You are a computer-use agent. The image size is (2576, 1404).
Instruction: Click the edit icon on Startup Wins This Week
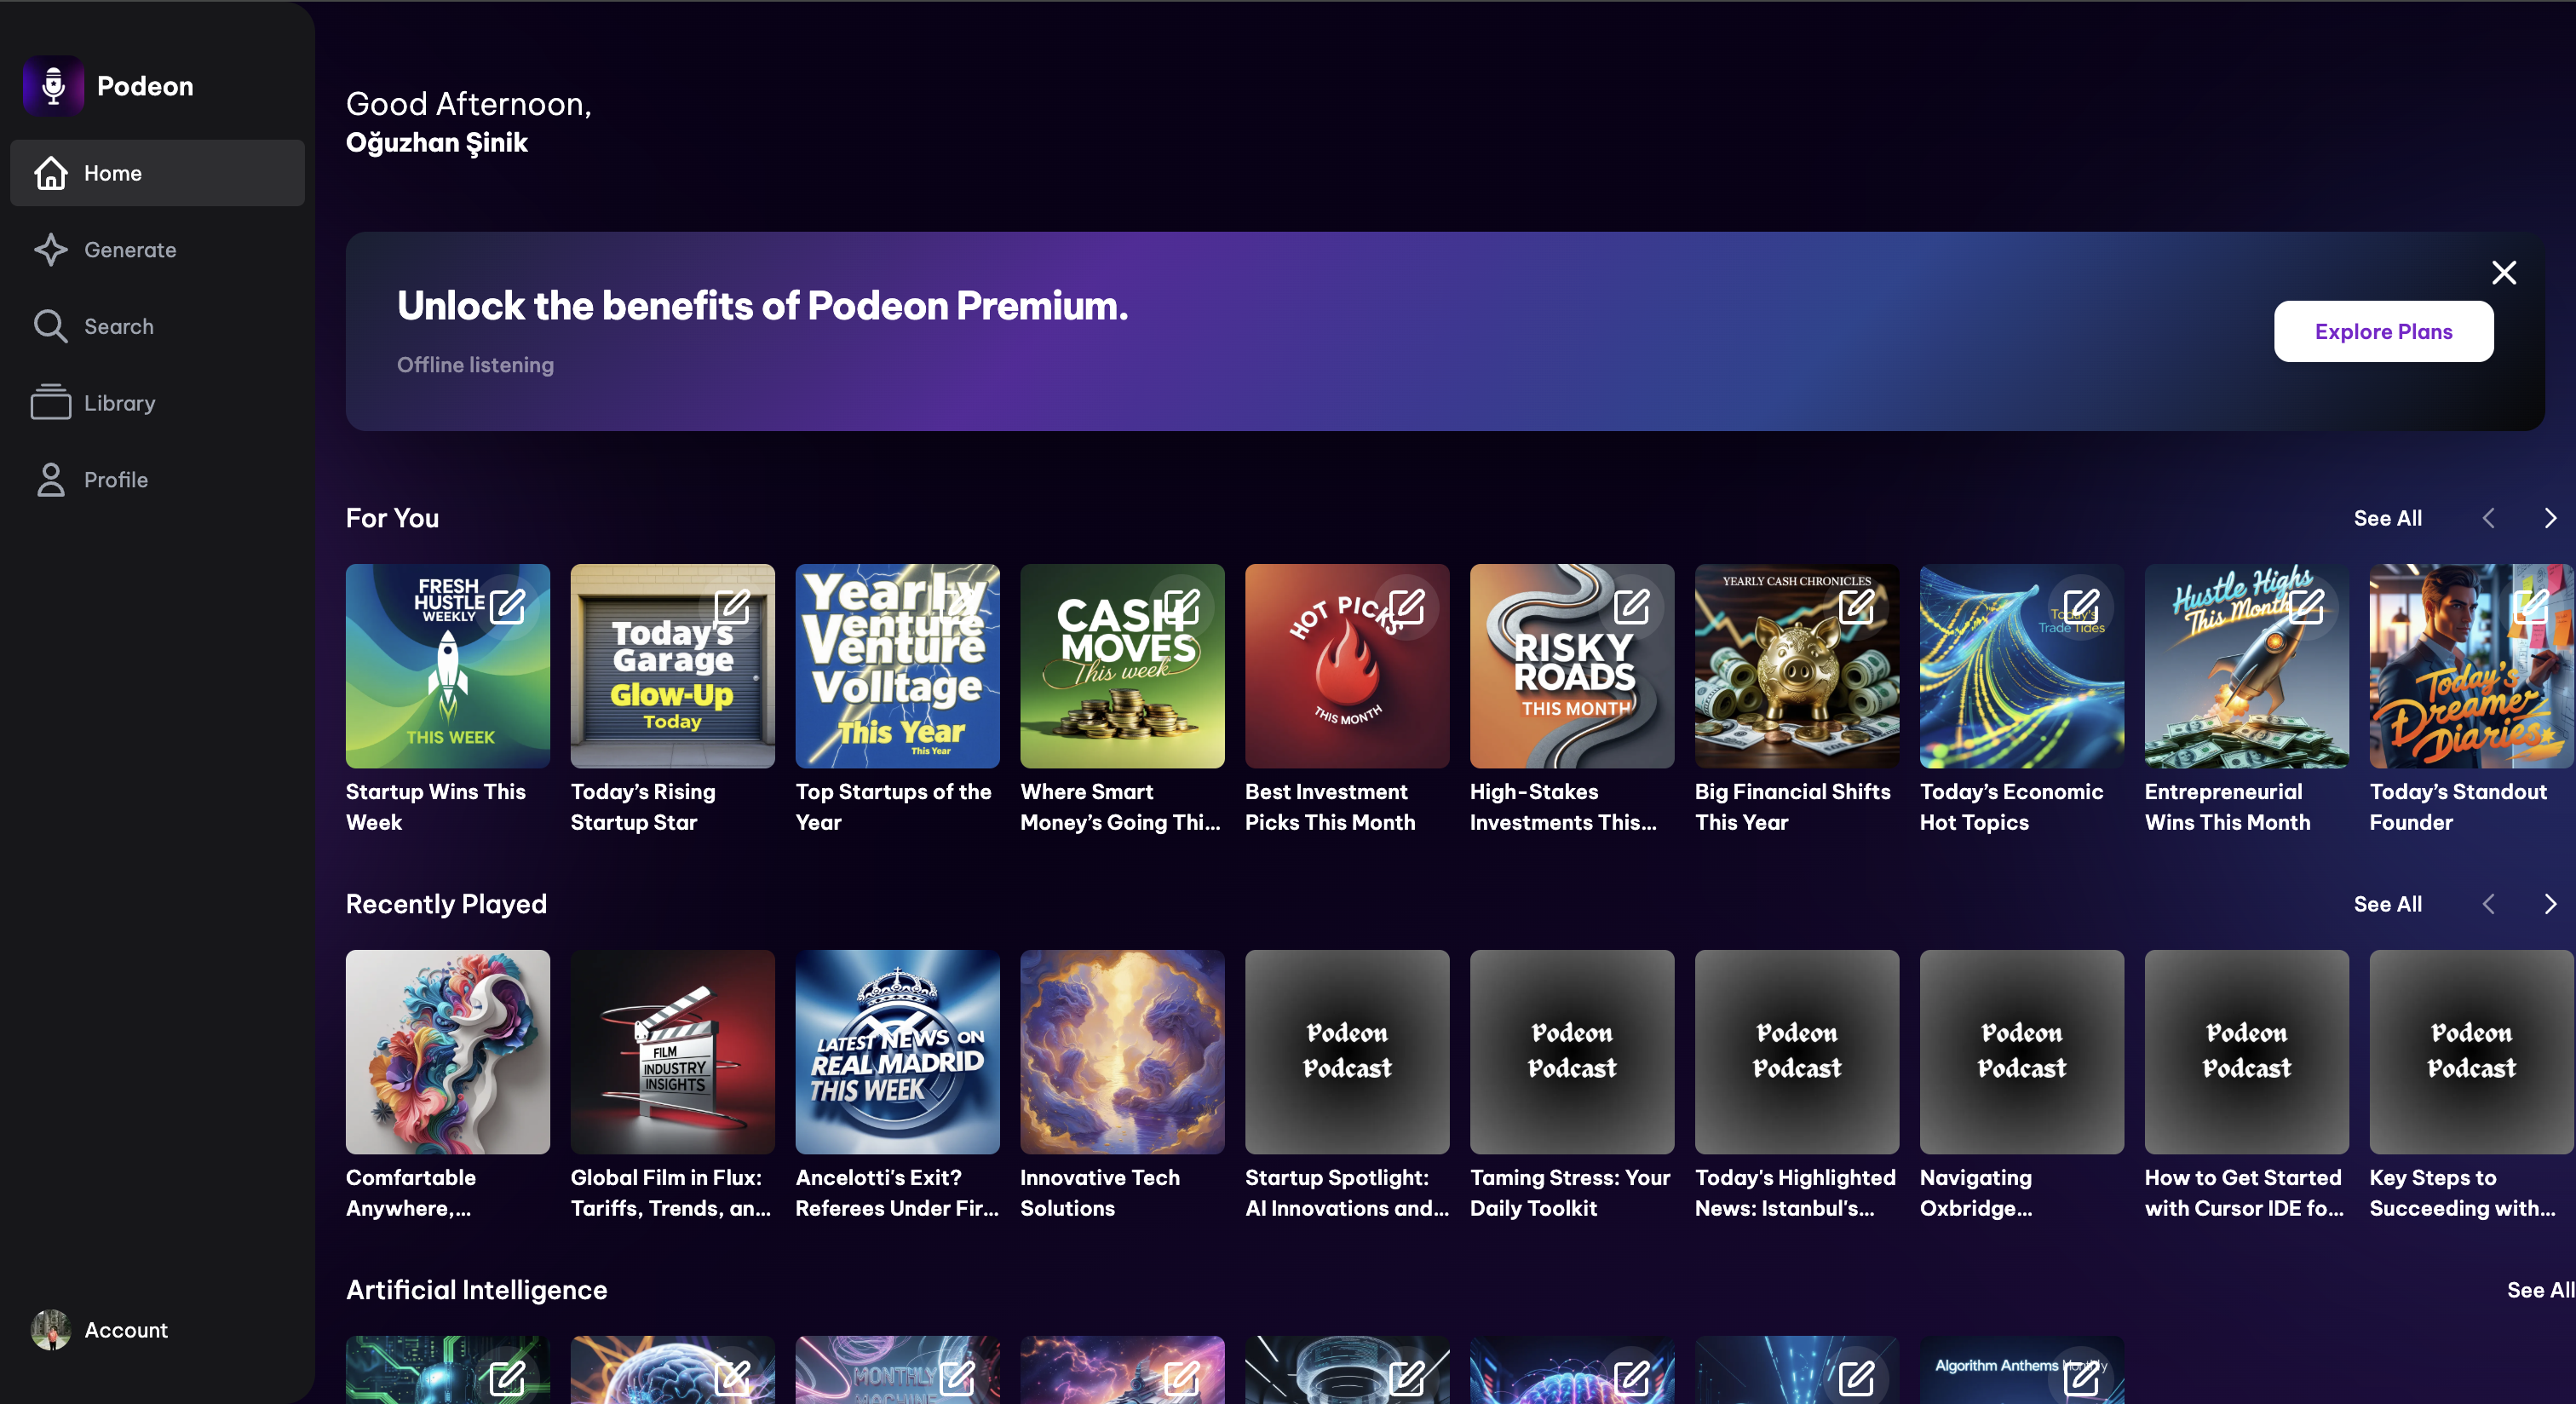tap(507, 606)
